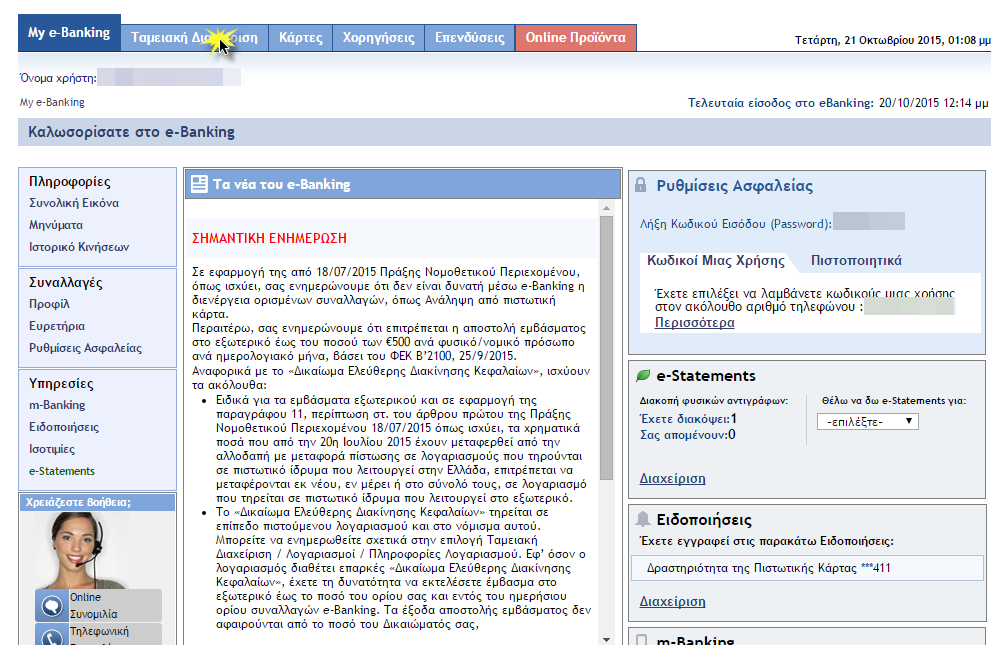Click the Πληροφορίες section heading
Viewport: 1004px width, 645px height.
[x=70, y=182]
